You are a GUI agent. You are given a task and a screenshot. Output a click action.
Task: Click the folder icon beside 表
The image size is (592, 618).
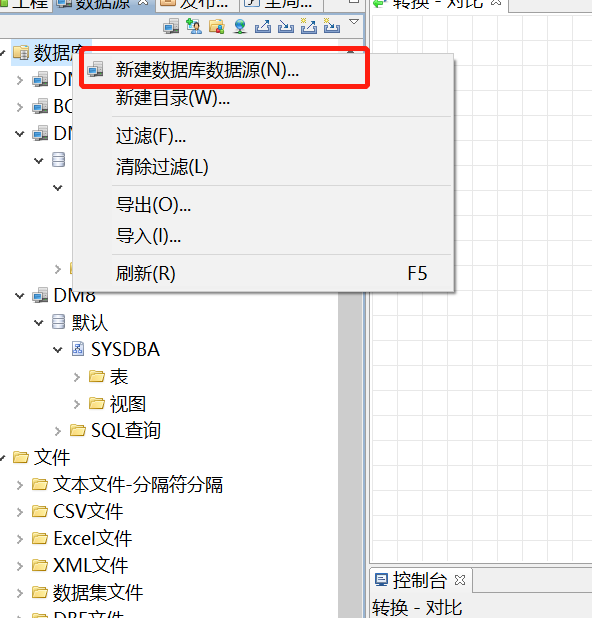tap(97, 376)
